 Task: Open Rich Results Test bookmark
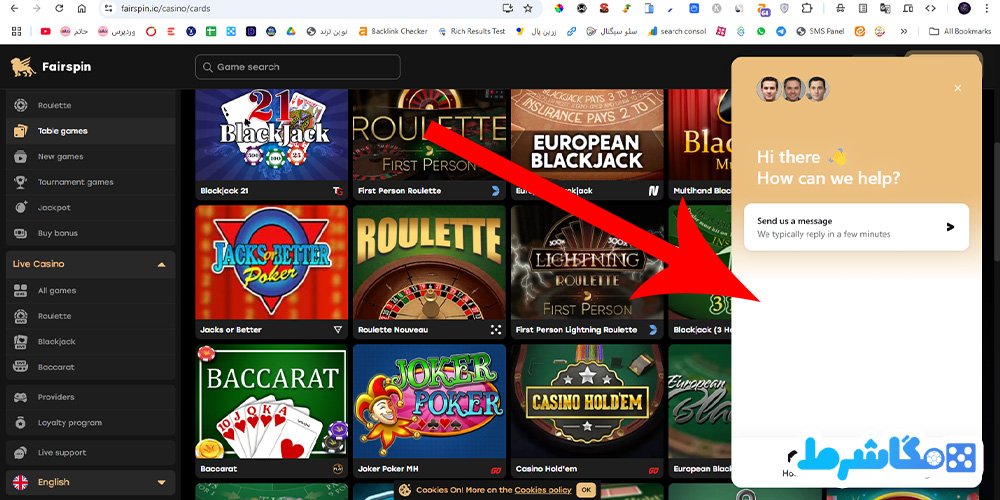[472, 31]
